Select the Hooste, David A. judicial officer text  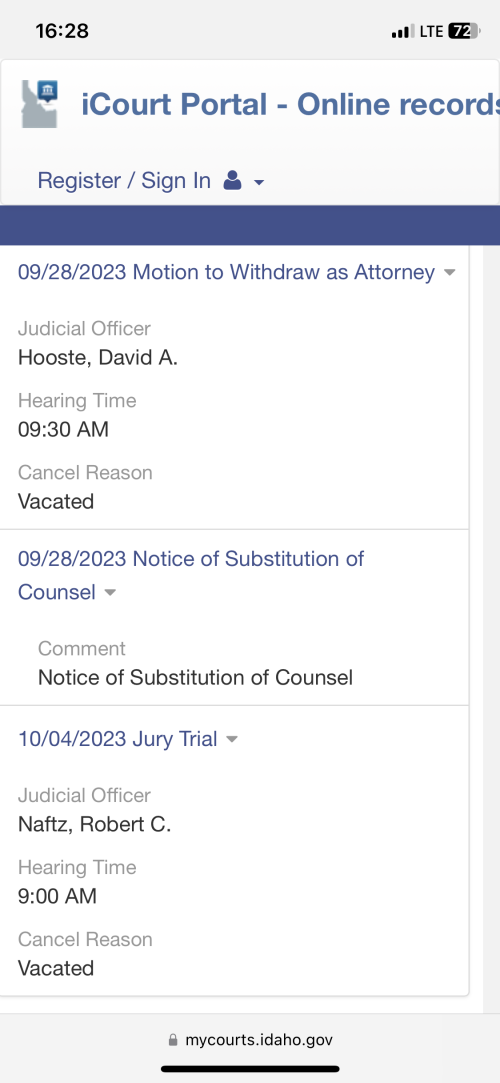point(97,358)
